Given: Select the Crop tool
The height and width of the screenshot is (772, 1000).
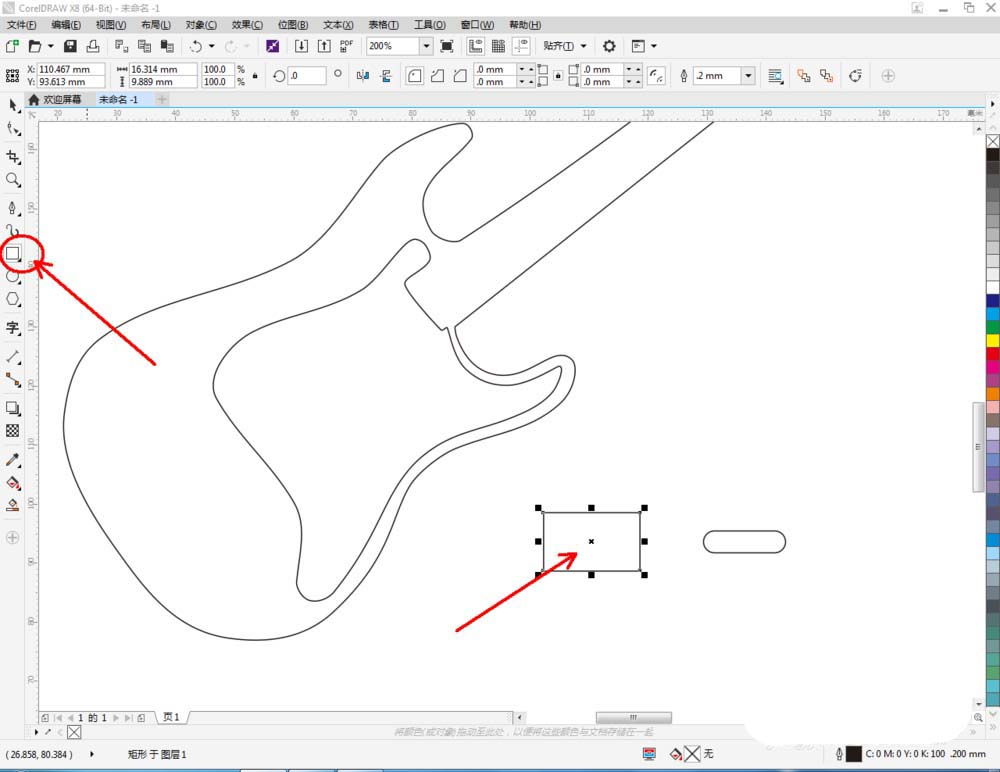Looking at the screenshot, I should click(13, 156).
